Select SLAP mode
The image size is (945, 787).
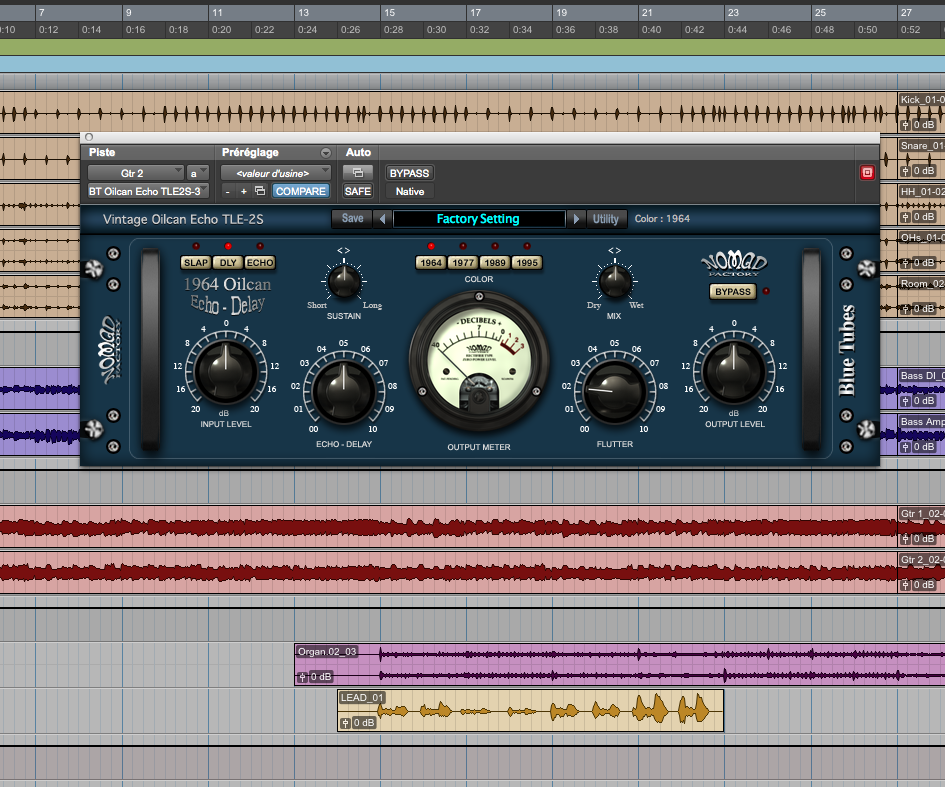[196, 263]
